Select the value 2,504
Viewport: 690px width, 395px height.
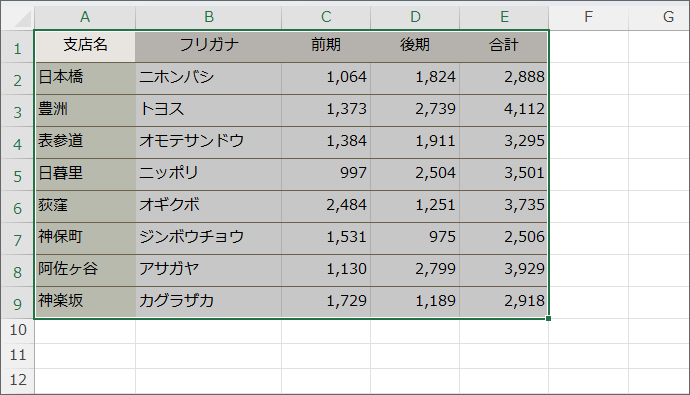415,175
